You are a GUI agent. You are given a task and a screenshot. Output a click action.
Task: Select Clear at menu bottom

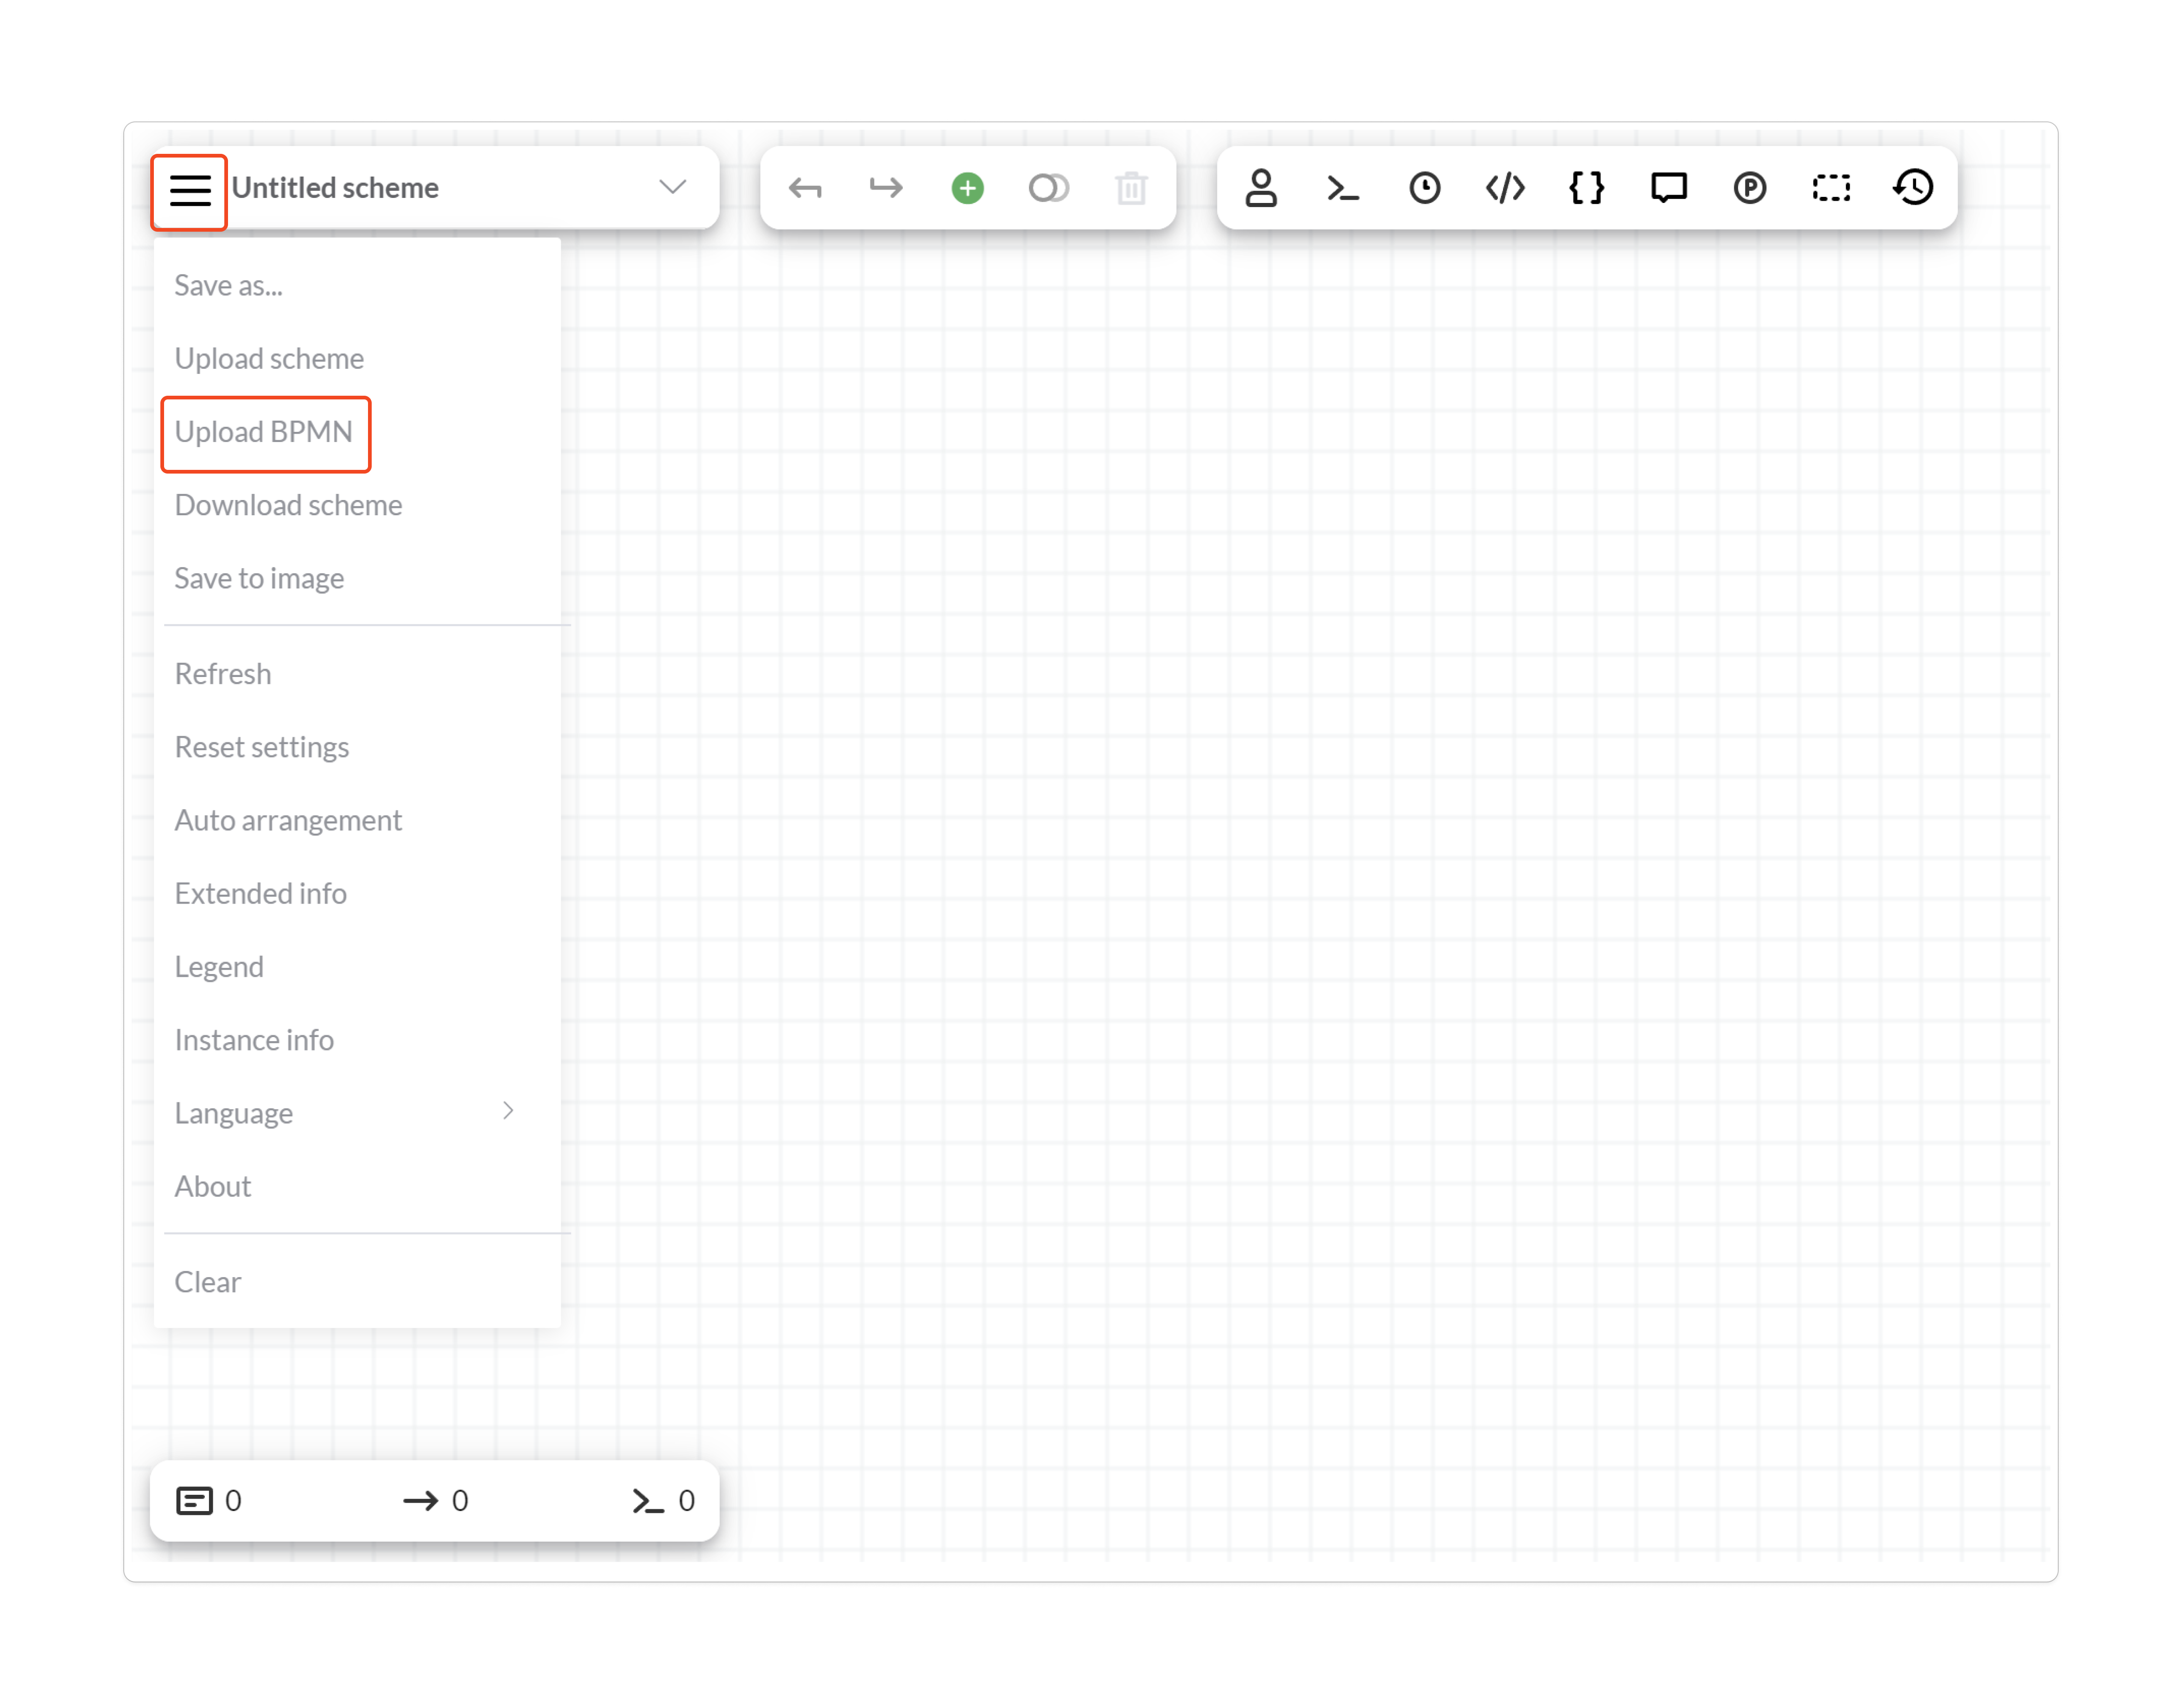click(x=207, y=1282)
